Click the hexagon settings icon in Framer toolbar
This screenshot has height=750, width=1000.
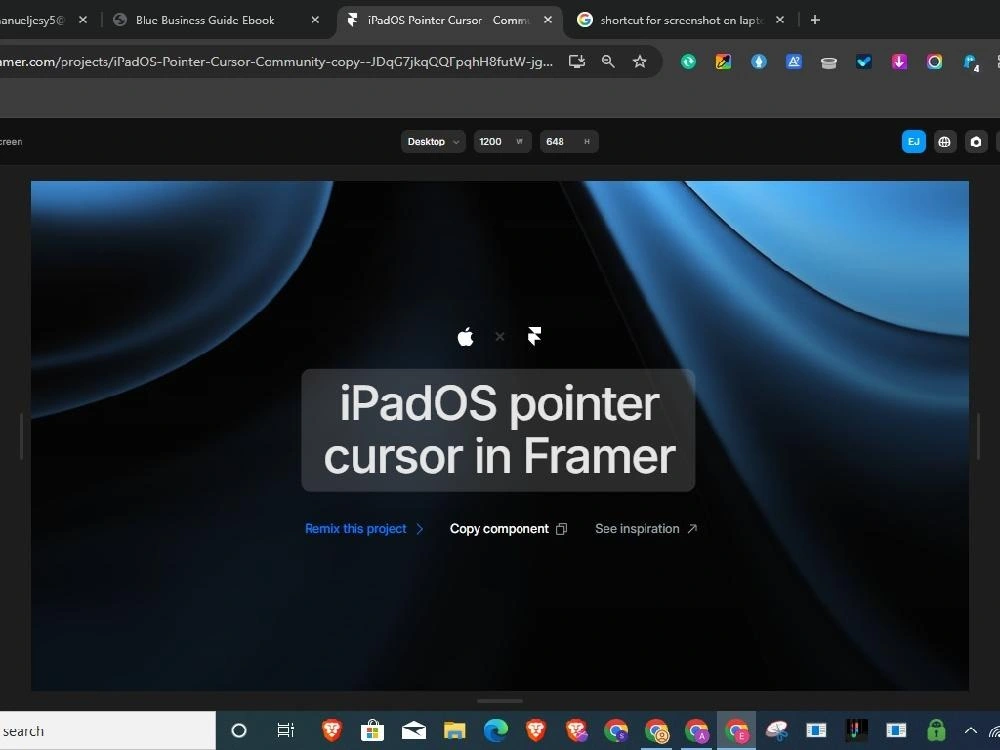pyautogui.click(x=976, y=142)
